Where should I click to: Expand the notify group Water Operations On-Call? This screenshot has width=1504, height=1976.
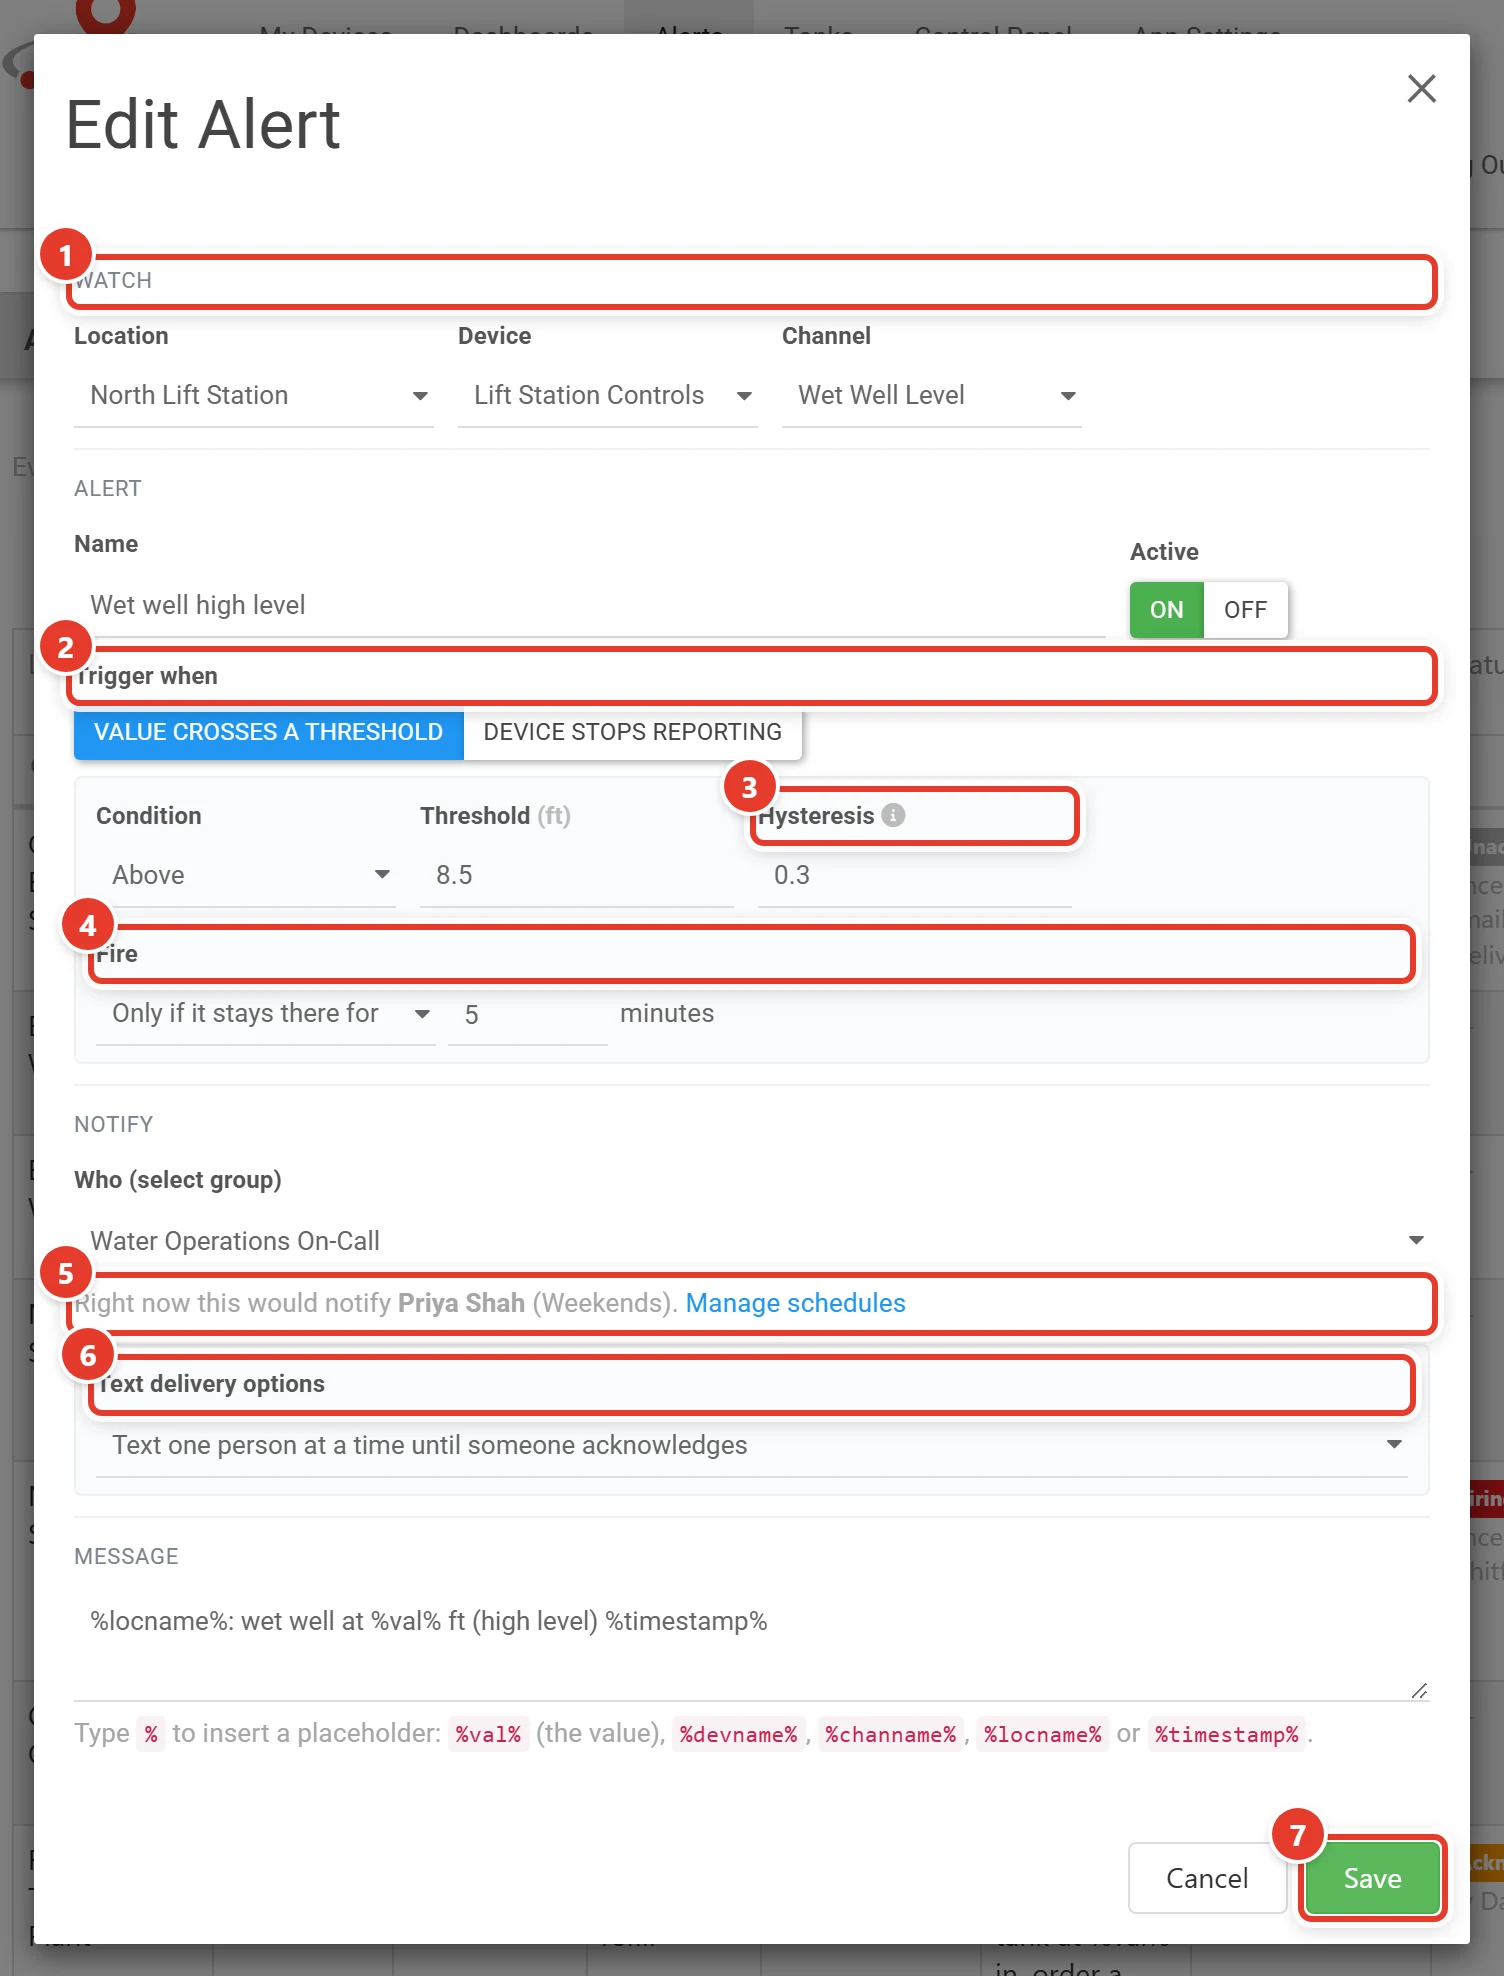pyautogui.click(x=752, y=1241)
